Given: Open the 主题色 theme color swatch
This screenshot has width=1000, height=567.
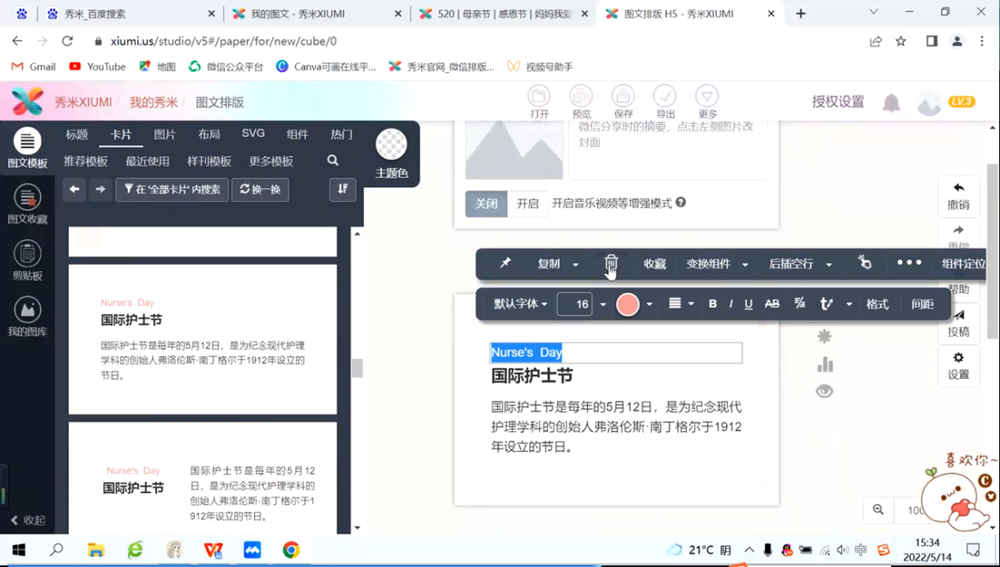Looking at the screenshot, I should click(x=392, y=144).
